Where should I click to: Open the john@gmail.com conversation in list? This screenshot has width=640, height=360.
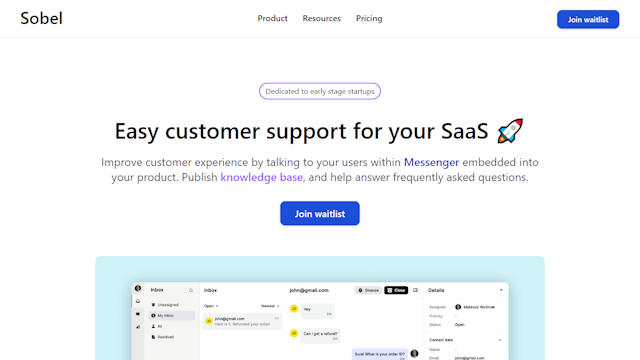[x=242, y=321]
